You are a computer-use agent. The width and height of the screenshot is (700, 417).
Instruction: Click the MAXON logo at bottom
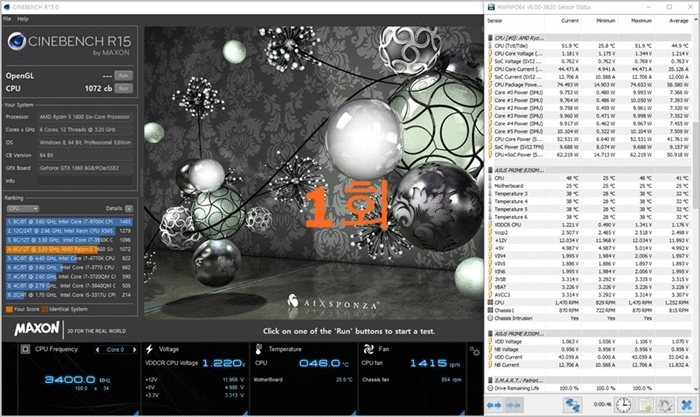point(36,329)
